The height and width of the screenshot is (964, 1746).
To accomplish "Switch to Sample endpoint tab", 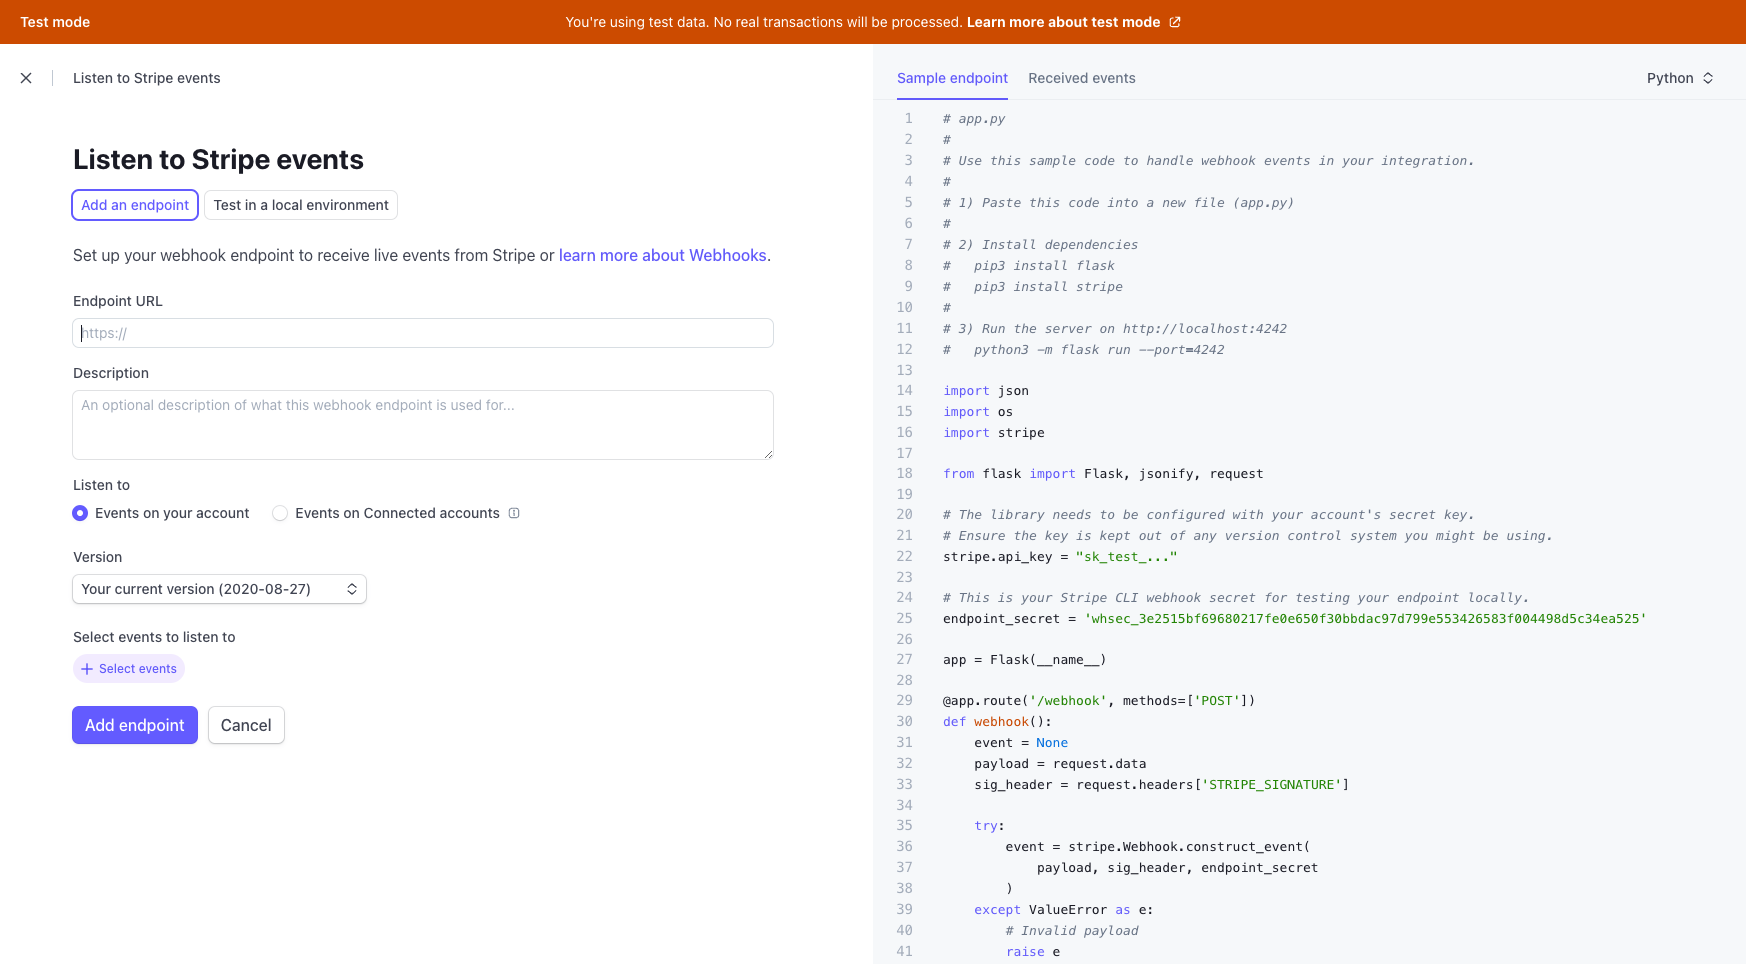I will pos(952,78).
